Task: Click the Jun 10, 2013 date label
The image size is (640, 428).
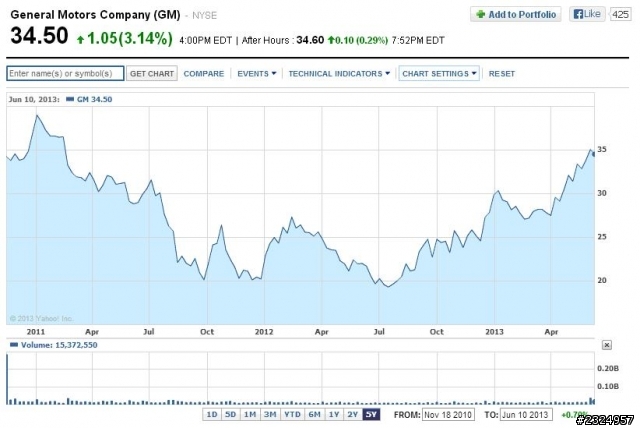Action: click(34, 99)
